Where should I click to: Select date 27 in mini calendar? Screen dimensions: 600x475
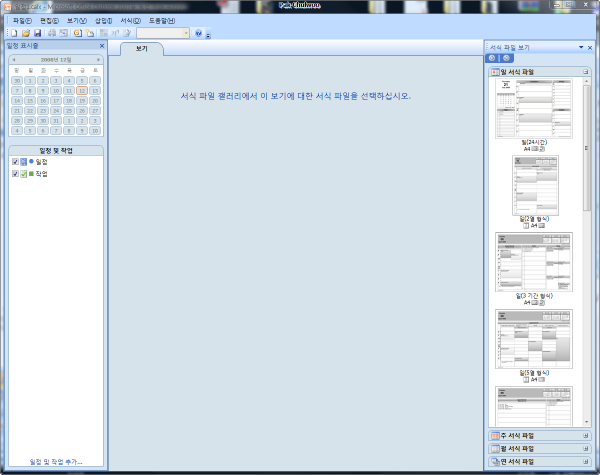click(x=95, y=111)
